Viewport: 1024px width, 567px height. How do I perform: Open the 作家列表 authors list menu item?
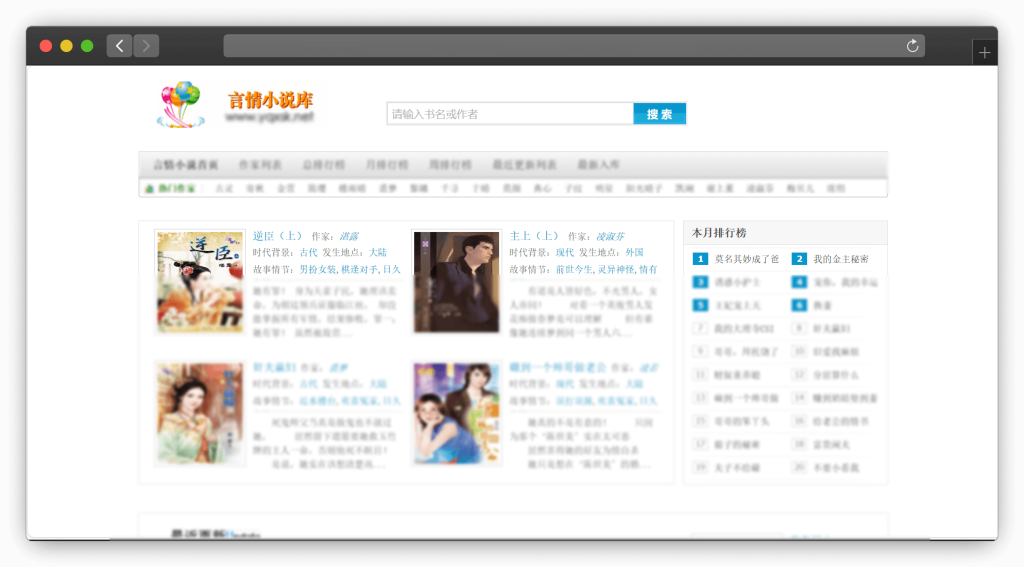pyautogui.click(x=260, y=164)
